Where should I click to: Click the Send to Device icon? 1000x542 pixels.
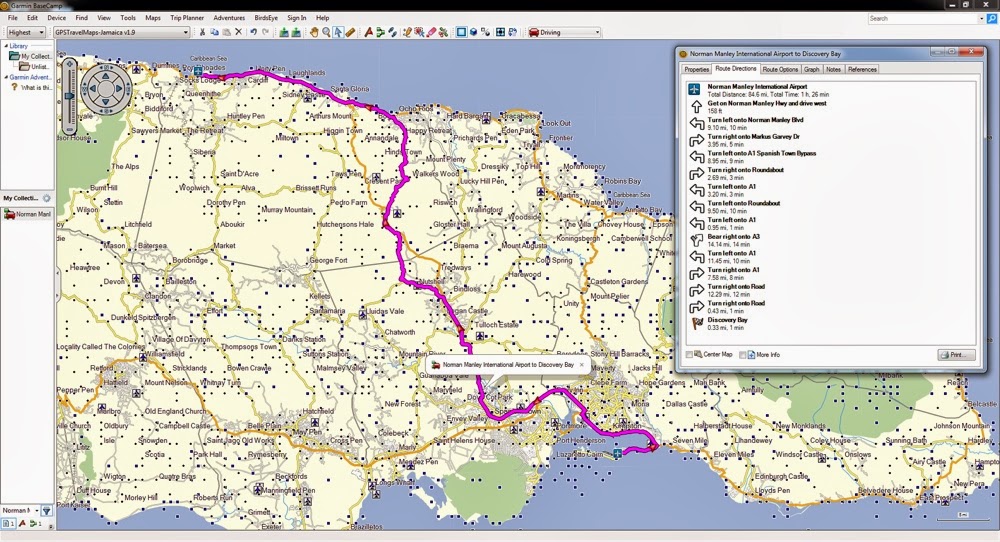tap(284, 32)
